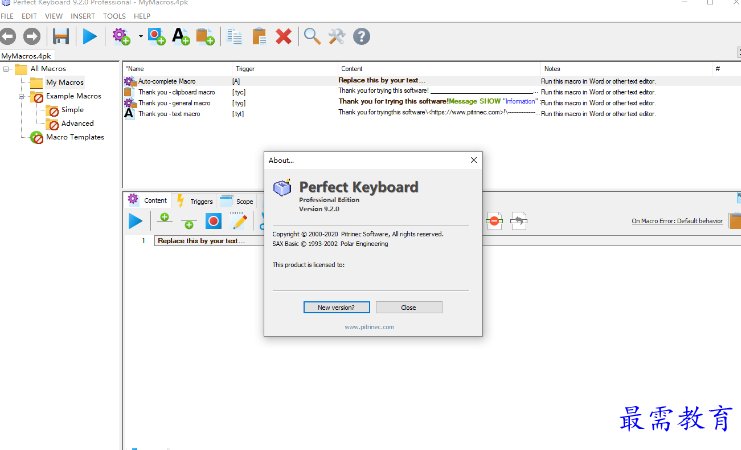
Task: Click the Close button in the About dialog
Action: coord(409,307)
